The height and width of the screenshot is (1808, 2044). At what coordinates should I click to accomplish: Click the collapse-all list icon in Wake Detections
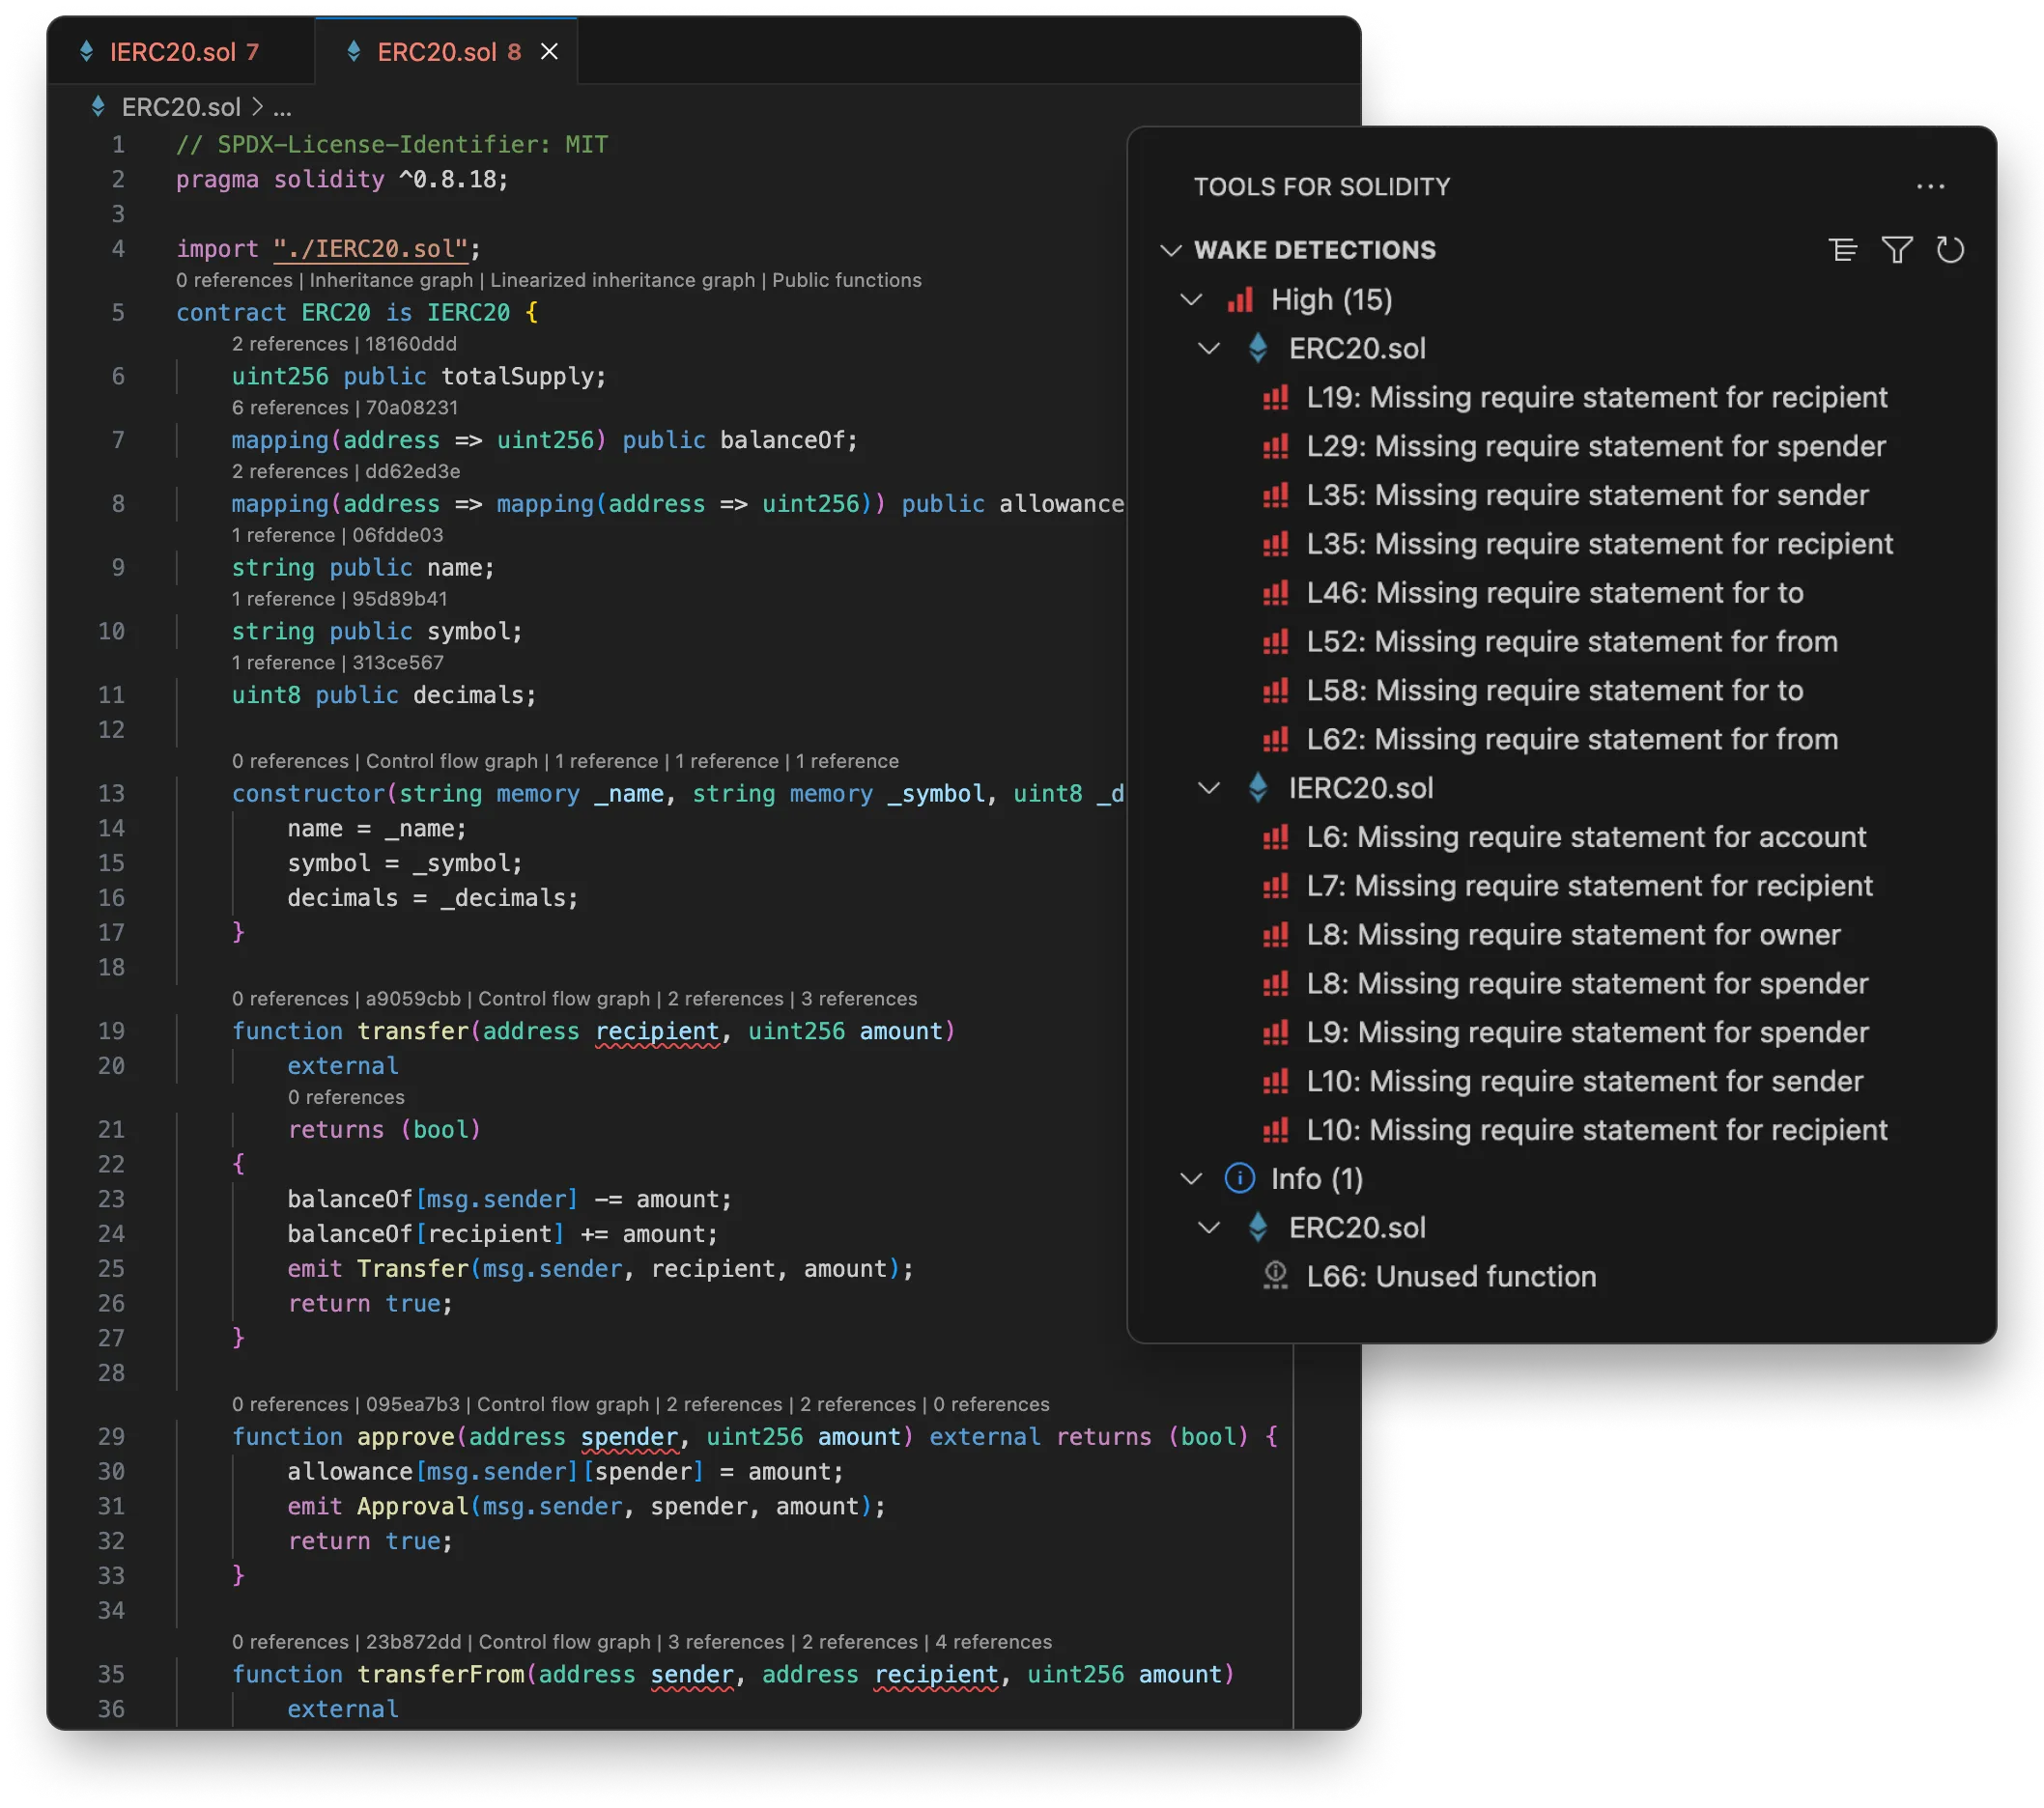coord(1843,250)
